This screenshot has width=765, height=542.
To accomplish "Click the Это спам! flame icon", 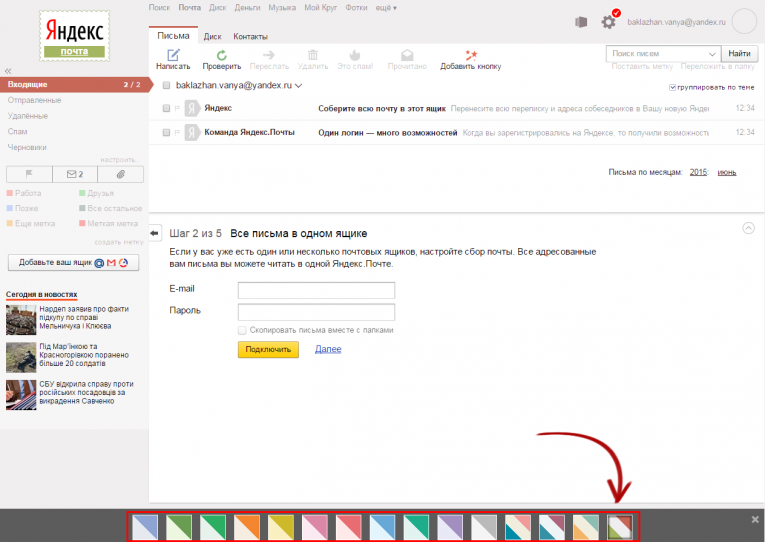I will coord(355,55).
